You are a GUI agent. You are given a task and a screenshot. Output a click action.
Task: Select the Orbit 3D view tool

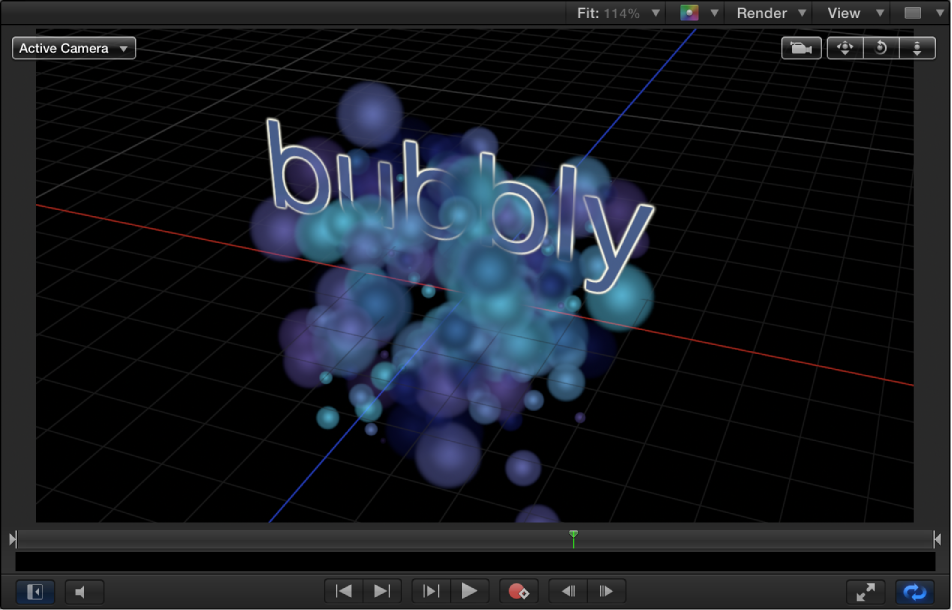pos(880,48)
